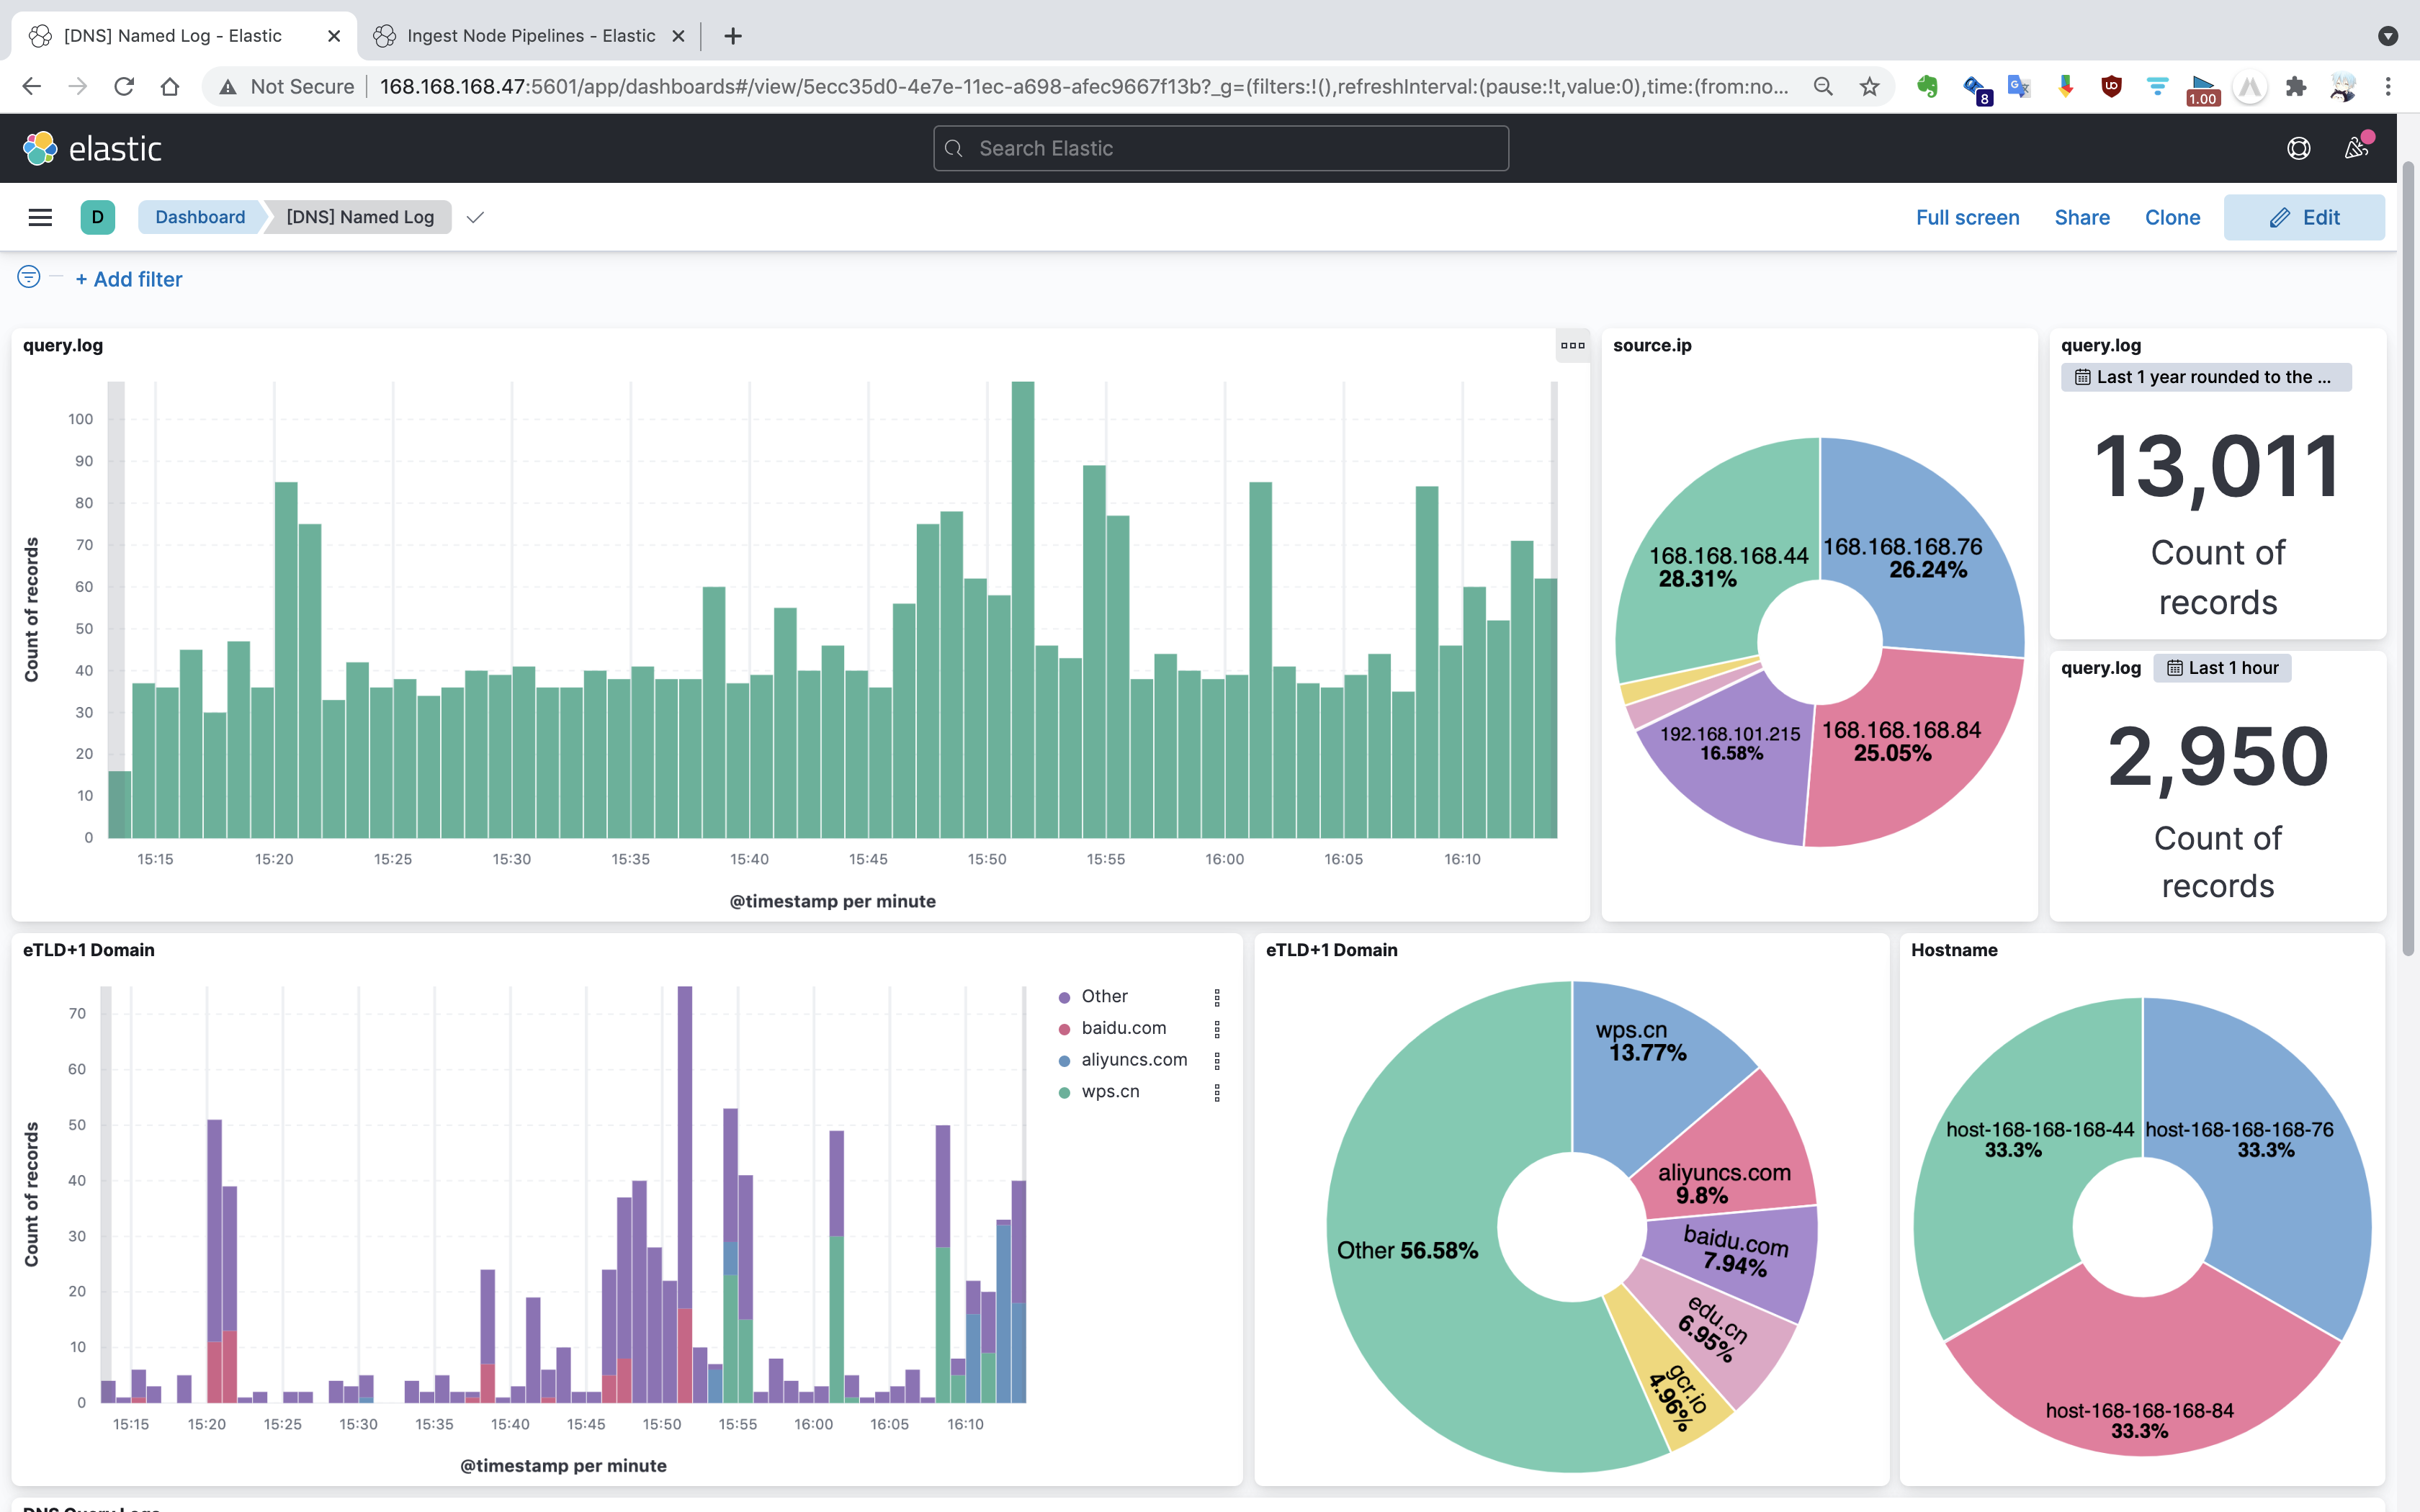Switch to Ingest Node Pipelines tab
The image size is (2420, 1512).
(x=530, y=36)
